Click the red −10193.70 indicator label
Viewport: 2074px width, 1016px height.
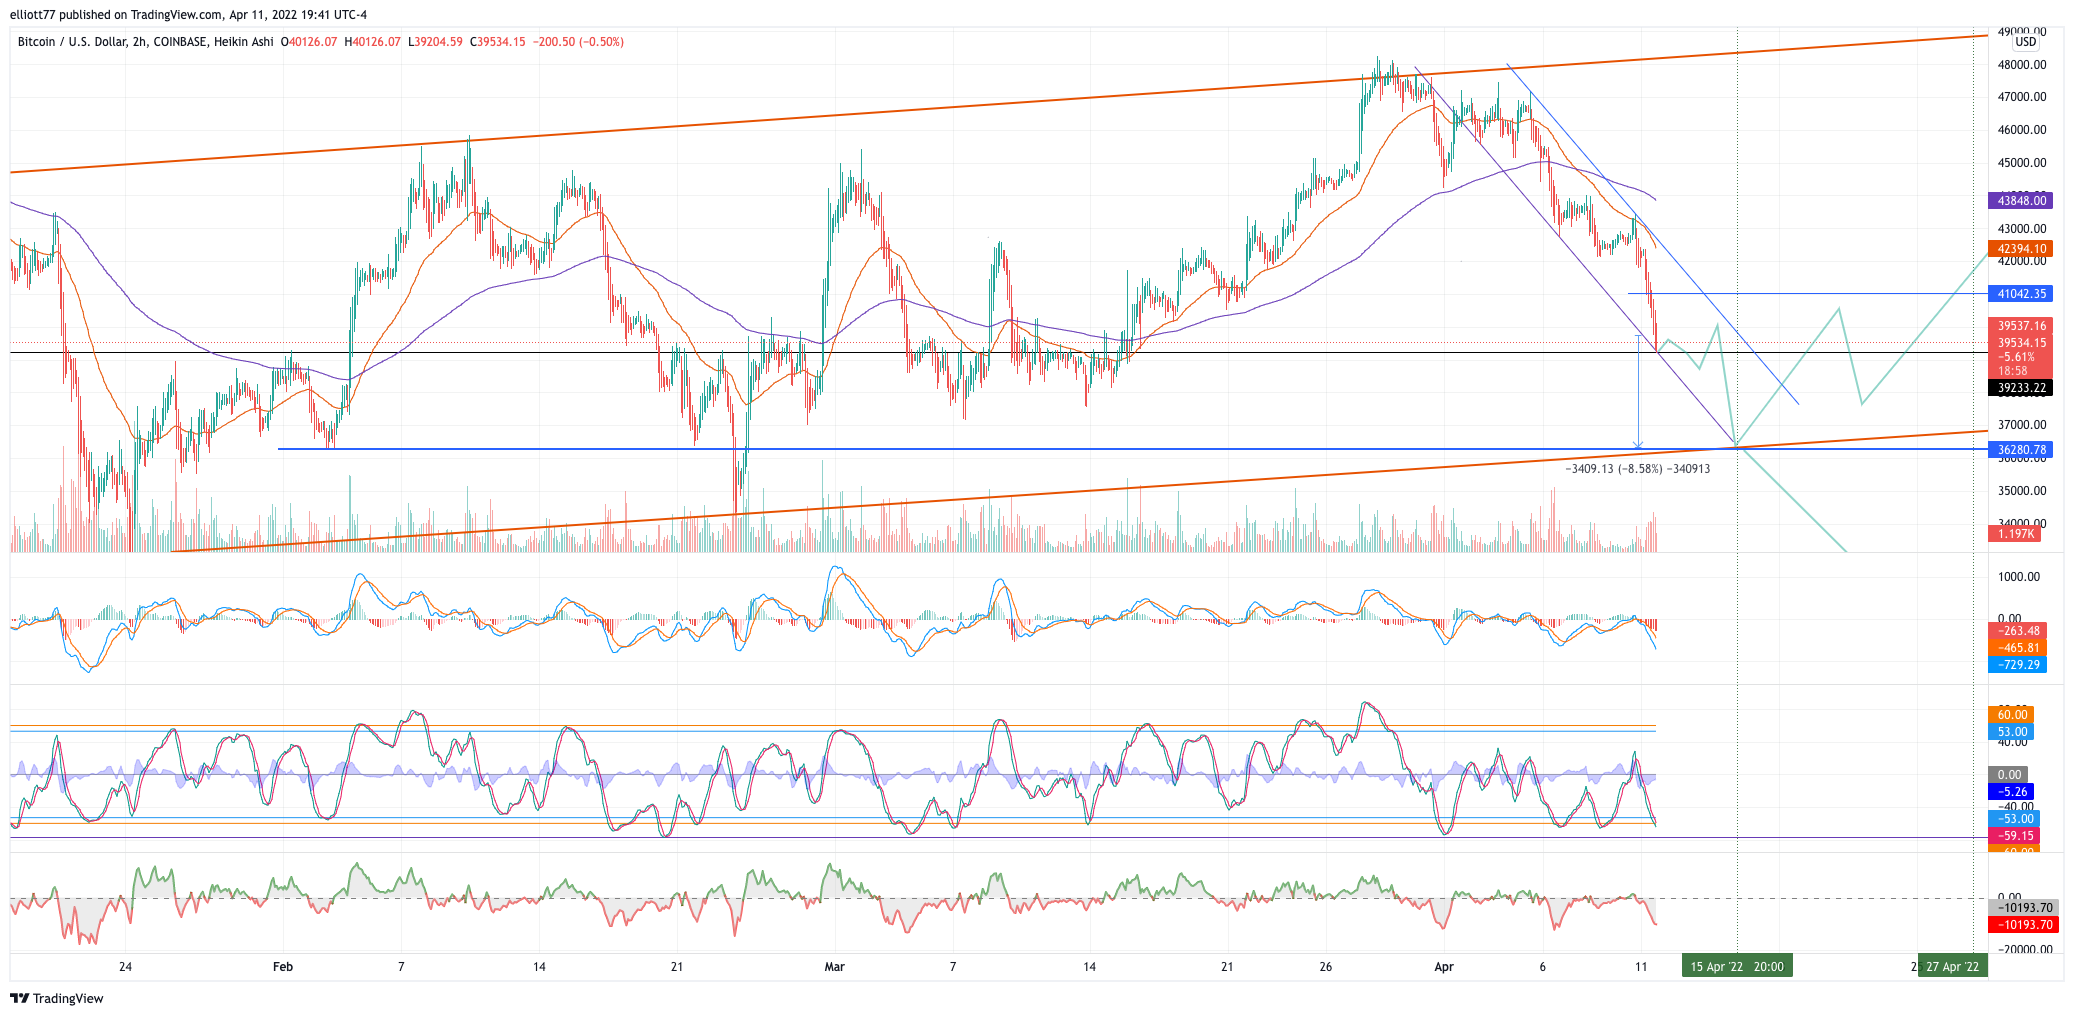2021,925
